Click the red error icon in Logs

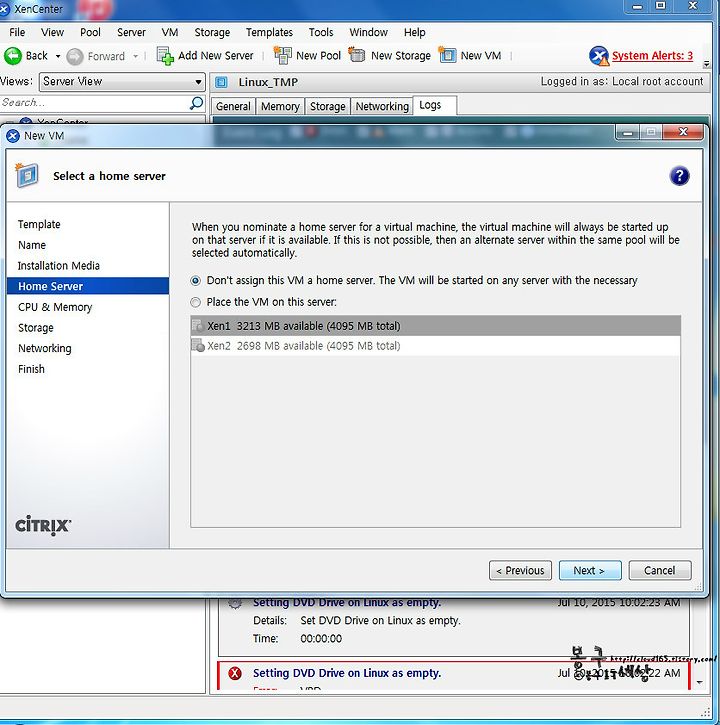point(235,673)
